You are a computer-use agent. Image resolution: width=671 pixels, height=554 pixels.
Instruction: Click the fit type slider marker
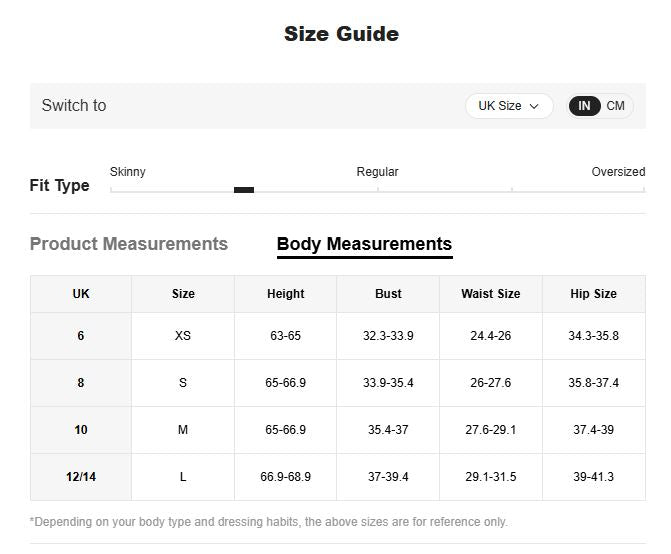pyautogui.click(x=244, y=190)
